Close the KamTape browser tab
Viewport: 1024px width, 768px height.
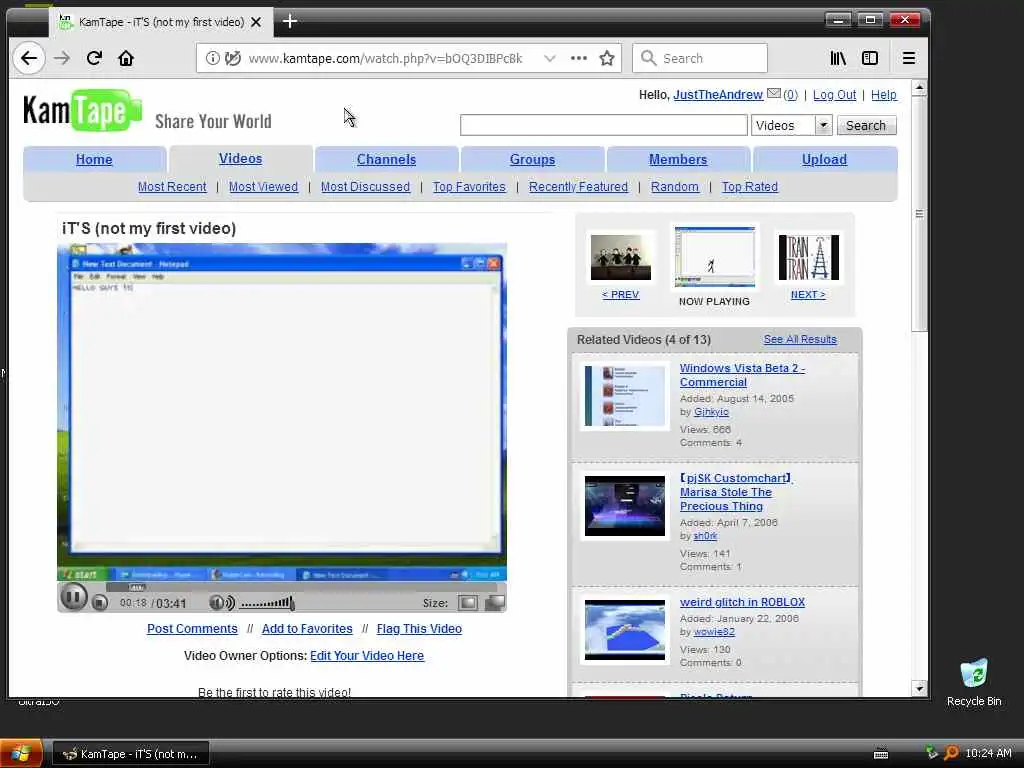tap(256, 22)
